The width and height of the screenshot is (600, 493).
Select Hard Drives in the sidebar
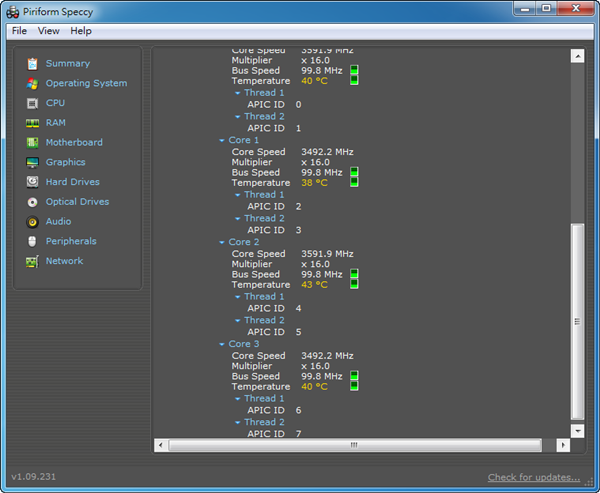click(73, 182)
